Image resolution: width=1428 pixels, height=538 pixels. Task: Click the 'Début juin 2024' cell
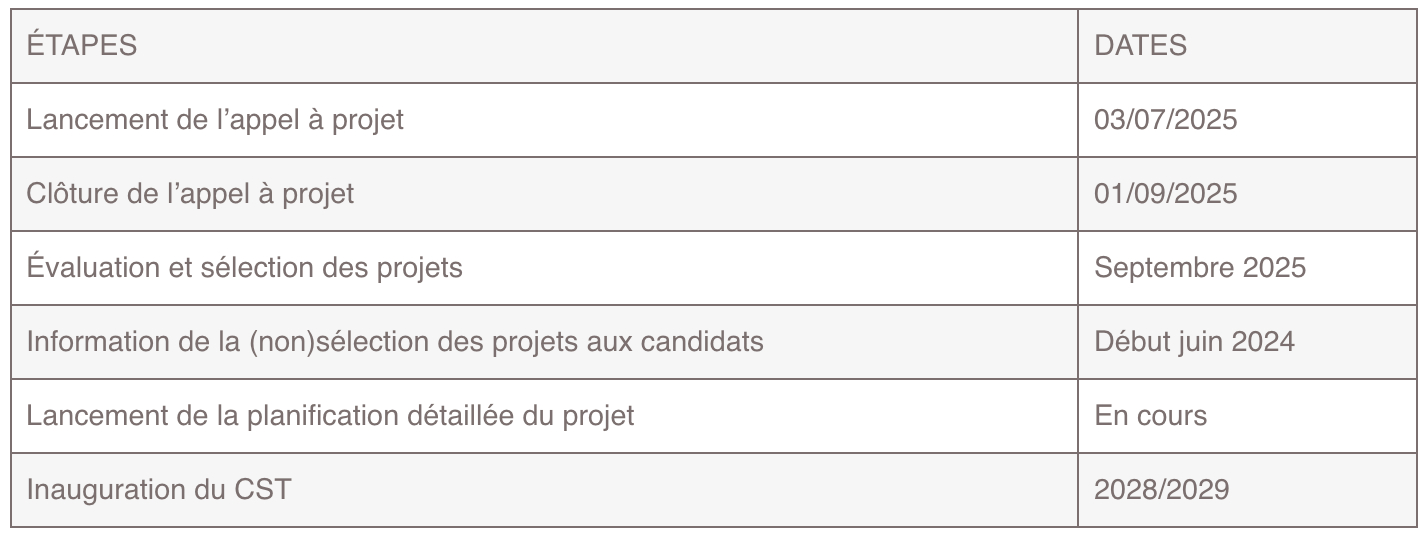(x=1194, y=342)
